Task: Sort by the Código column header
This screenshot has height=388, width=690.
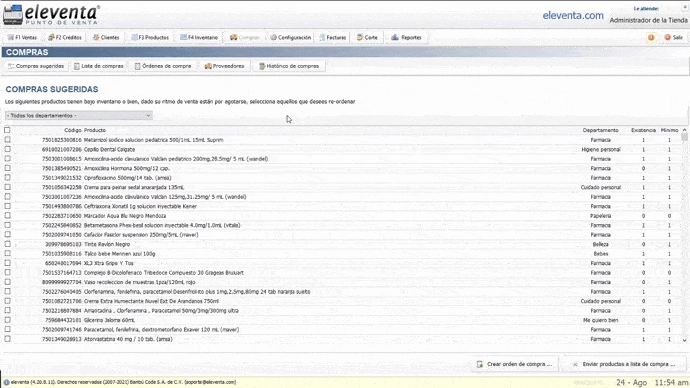Action: tap(73, 130)
